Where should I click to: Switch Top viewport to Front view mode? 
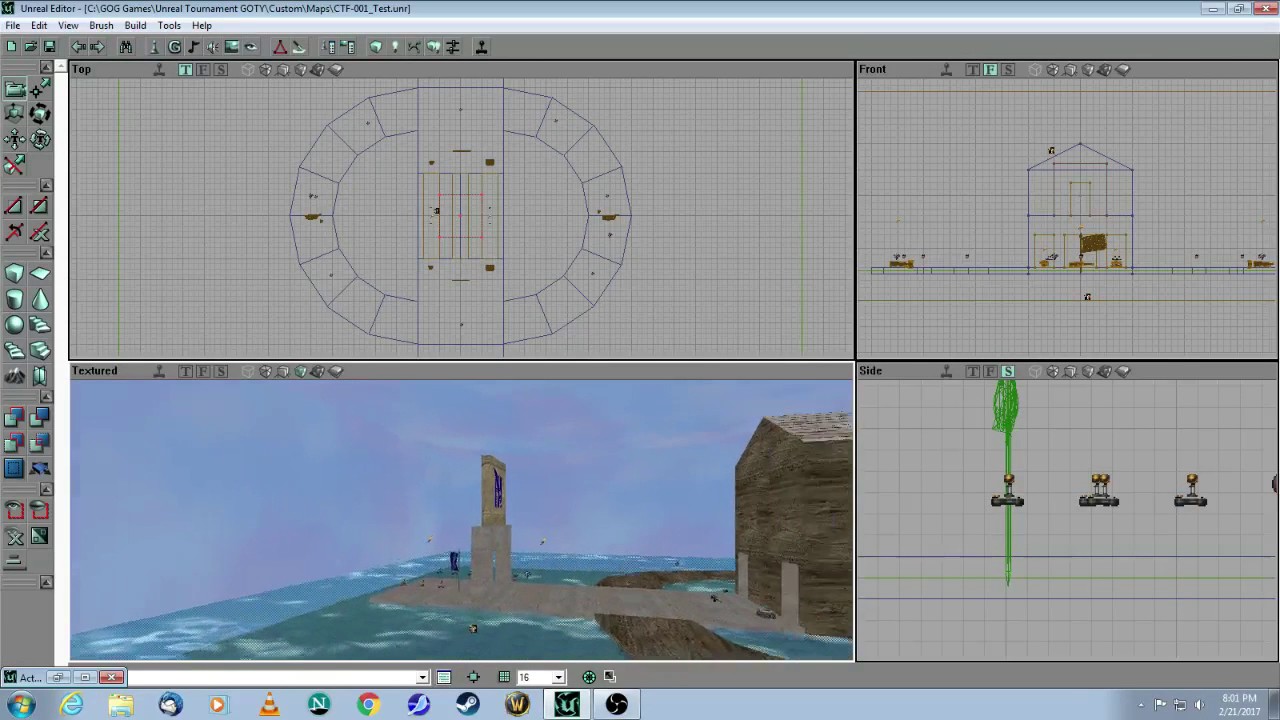(x=203, y=70)
